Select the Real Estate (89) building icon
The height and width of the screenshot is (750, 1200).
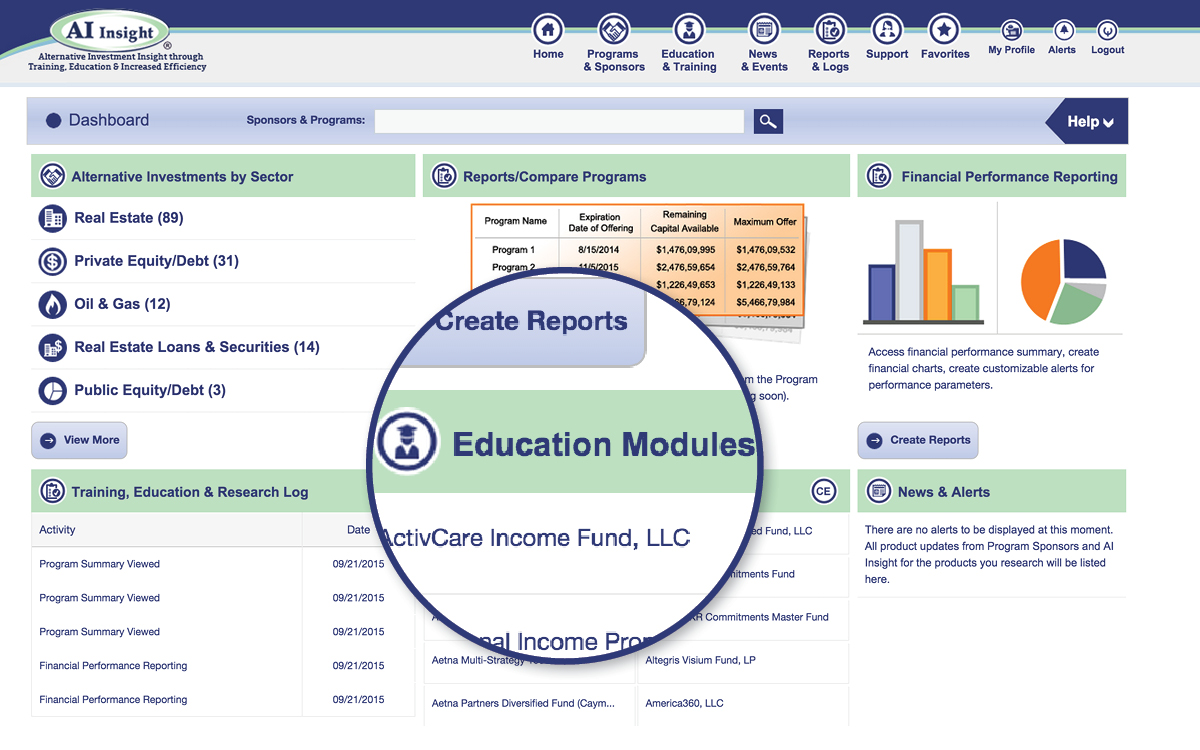(52, 218)
